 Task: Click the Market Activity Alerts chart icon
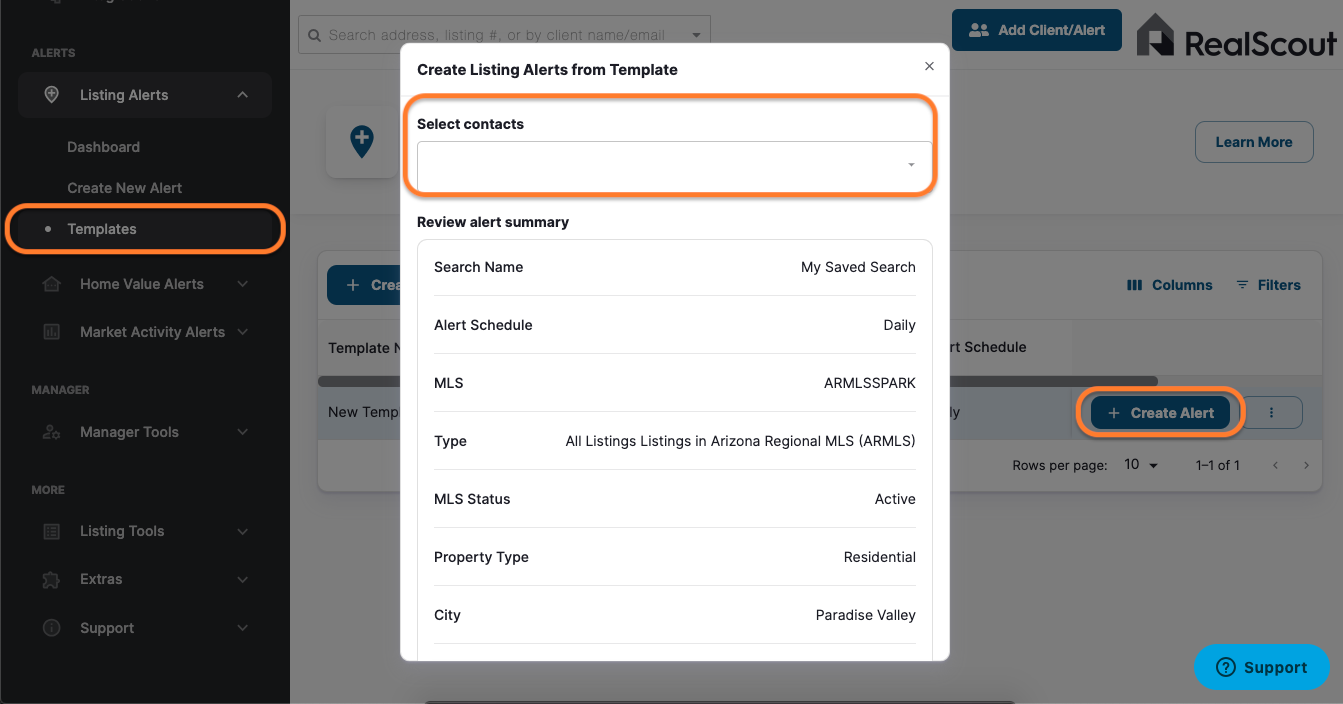tap(52, 332)
